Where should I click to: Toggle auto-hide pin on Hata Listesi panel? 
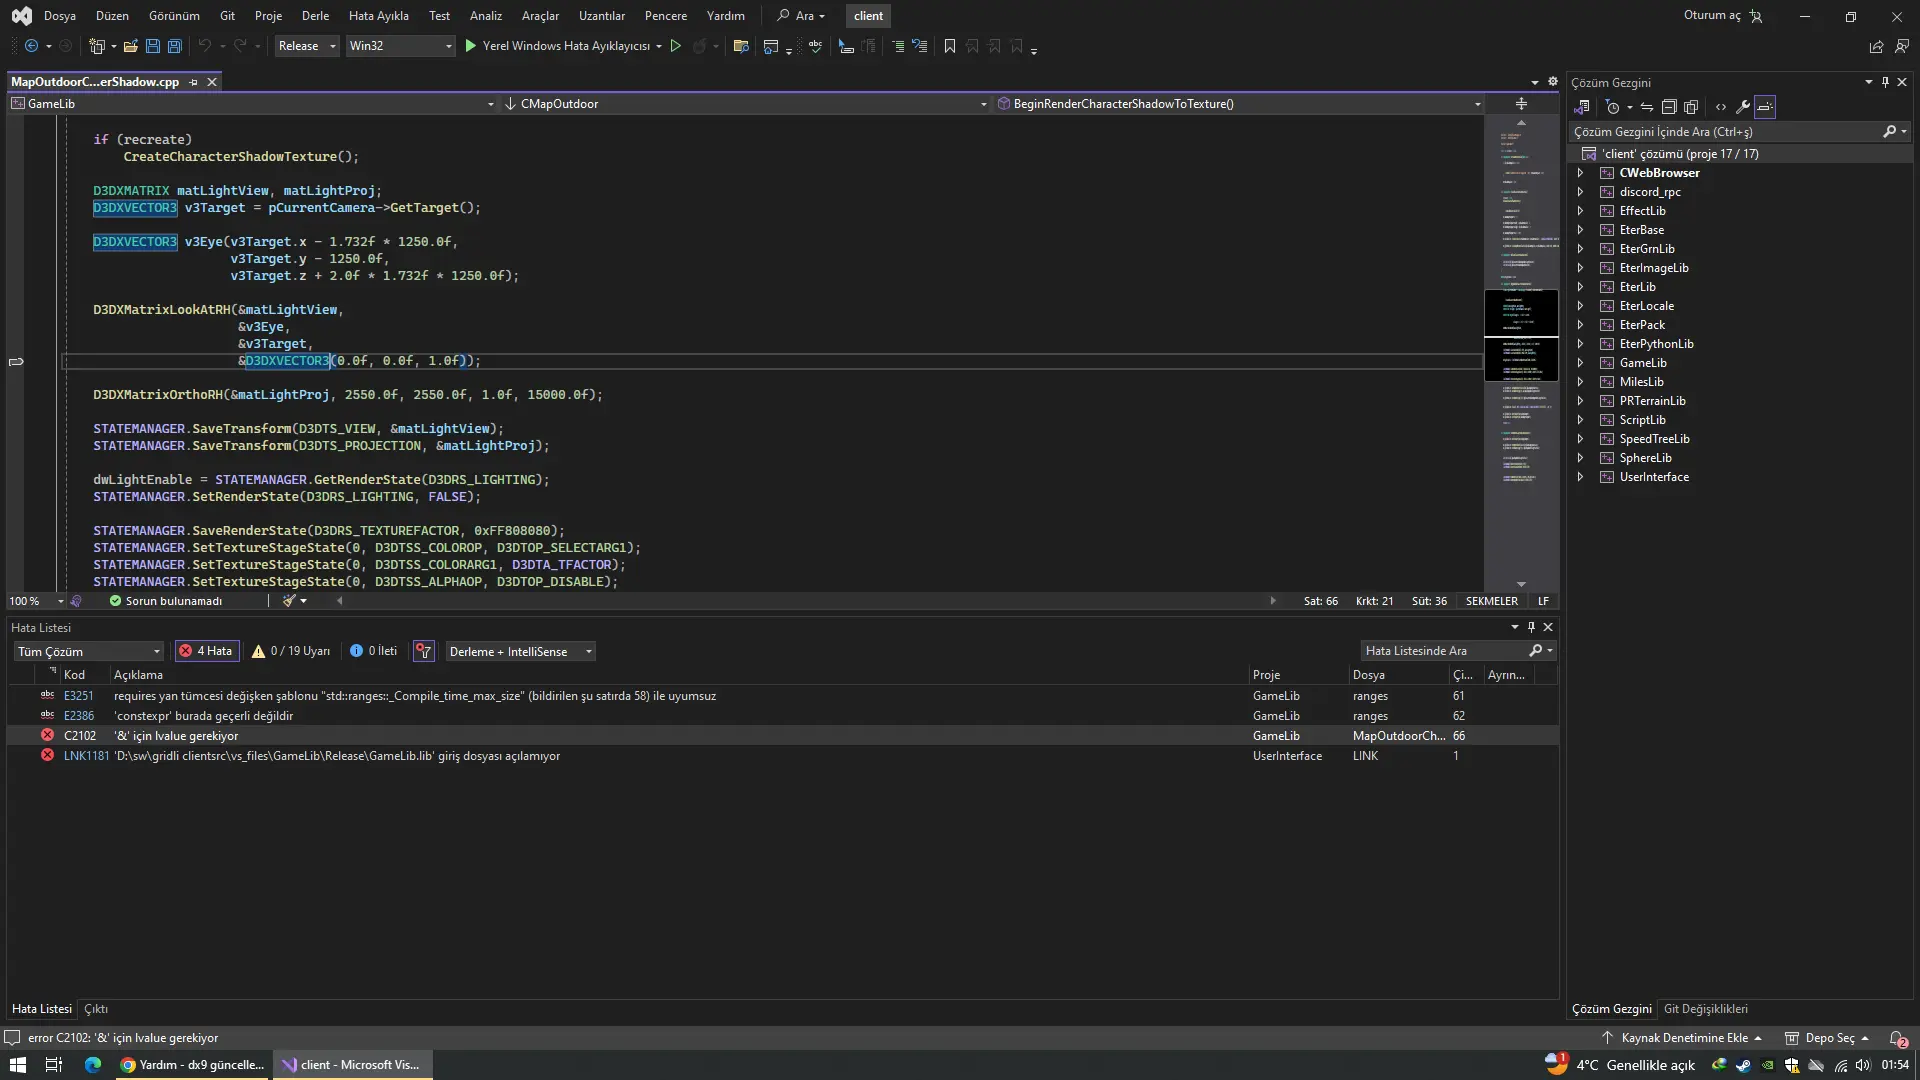[x=1531, y=627]
